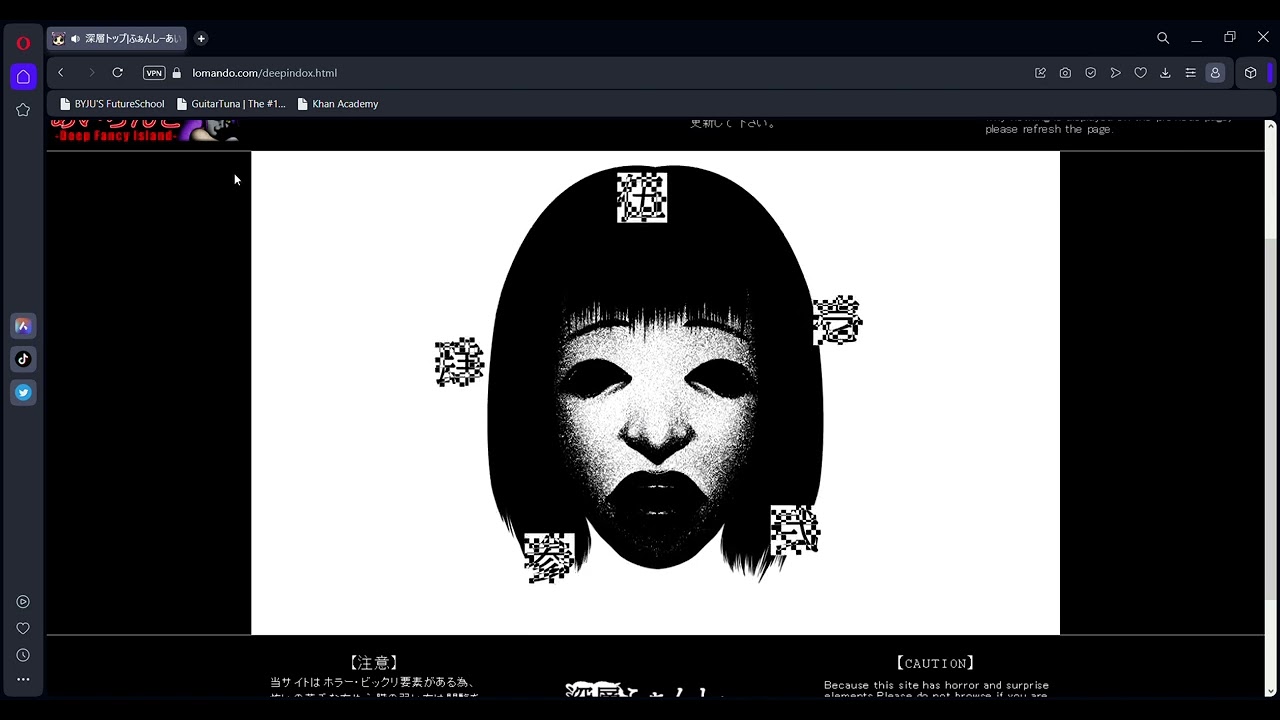
Task: Open the profile account icon
Action: click(1215, 73)
